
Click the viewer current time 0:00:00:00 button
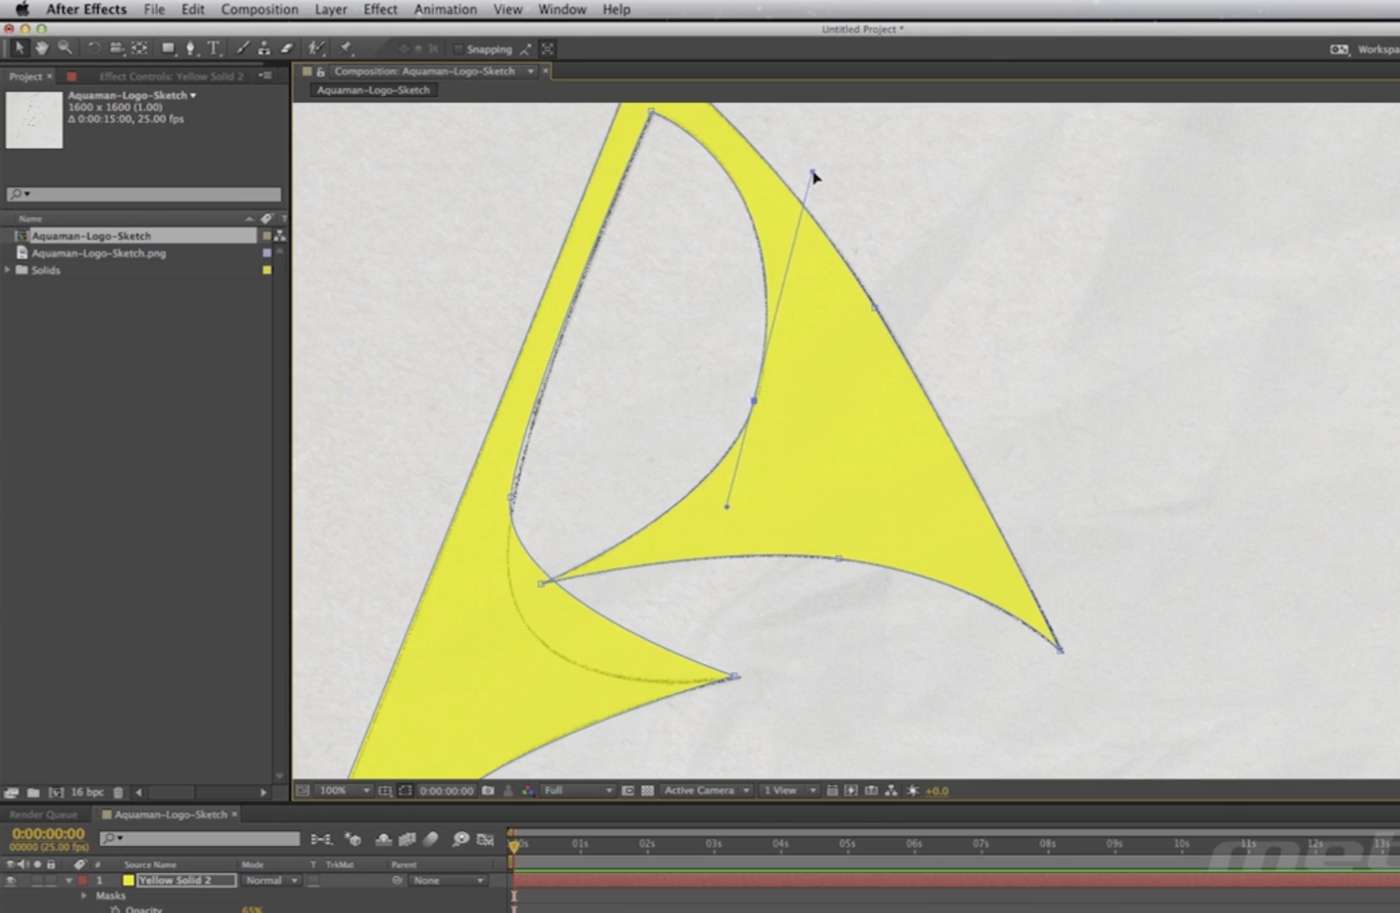pyautogui.click(x=446, y=790)
